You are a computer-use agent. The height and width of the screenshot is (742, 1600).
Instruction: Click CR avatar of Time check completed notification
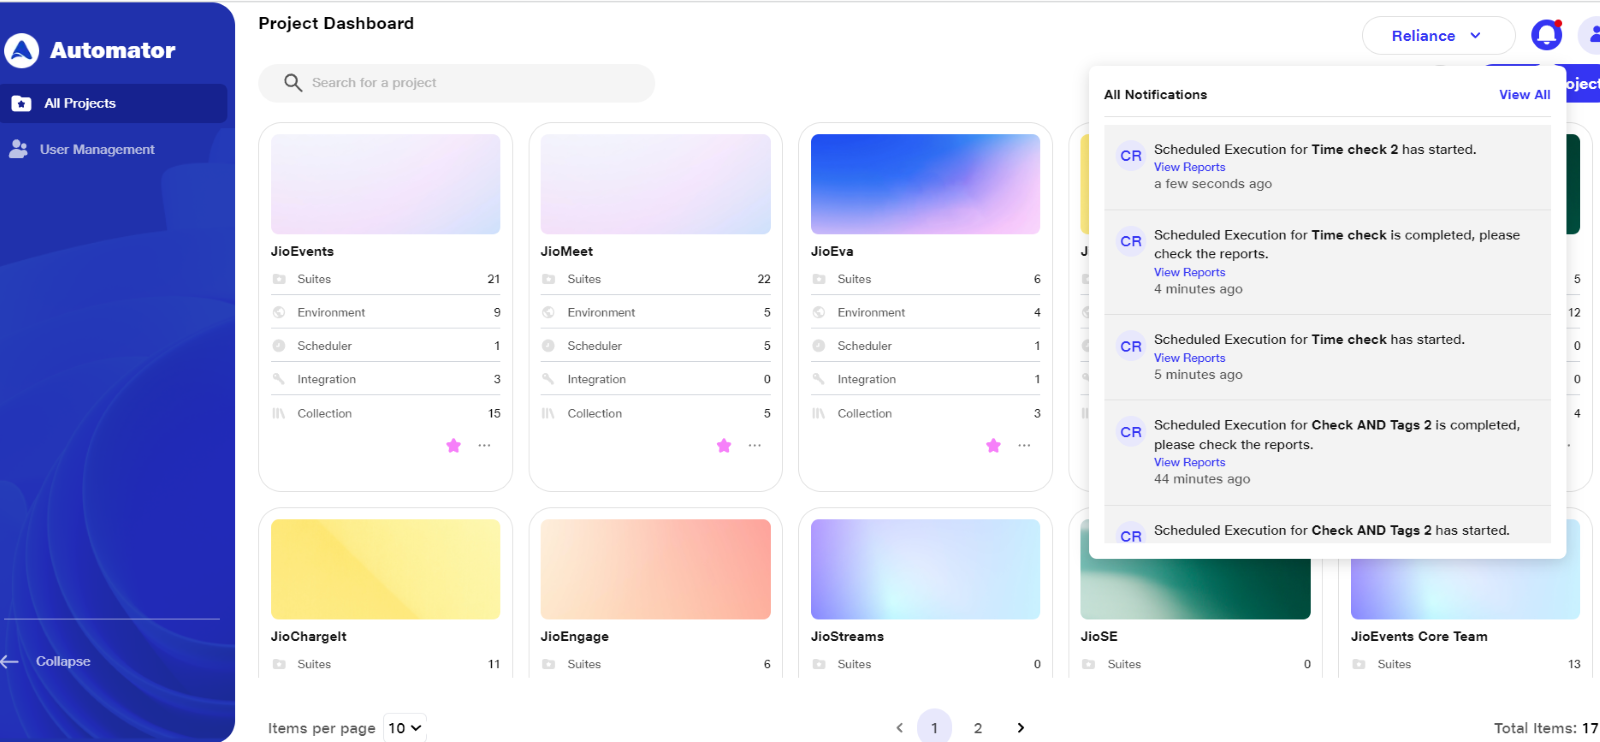click(x=1131, y=242)
